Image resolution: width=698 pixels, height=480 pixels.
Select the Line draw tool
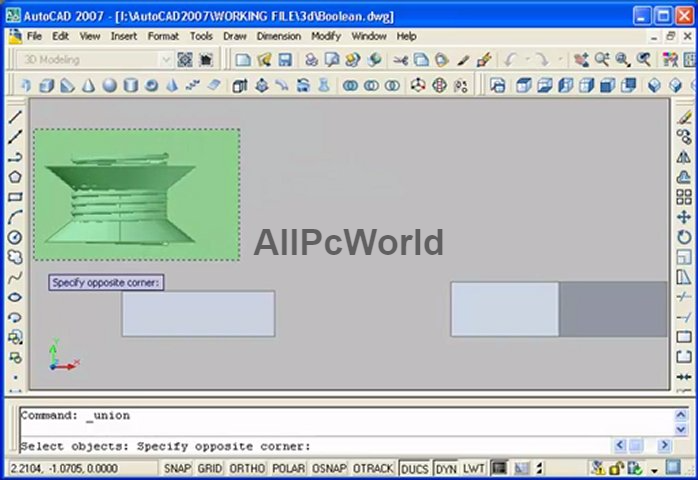pos(15,117)
